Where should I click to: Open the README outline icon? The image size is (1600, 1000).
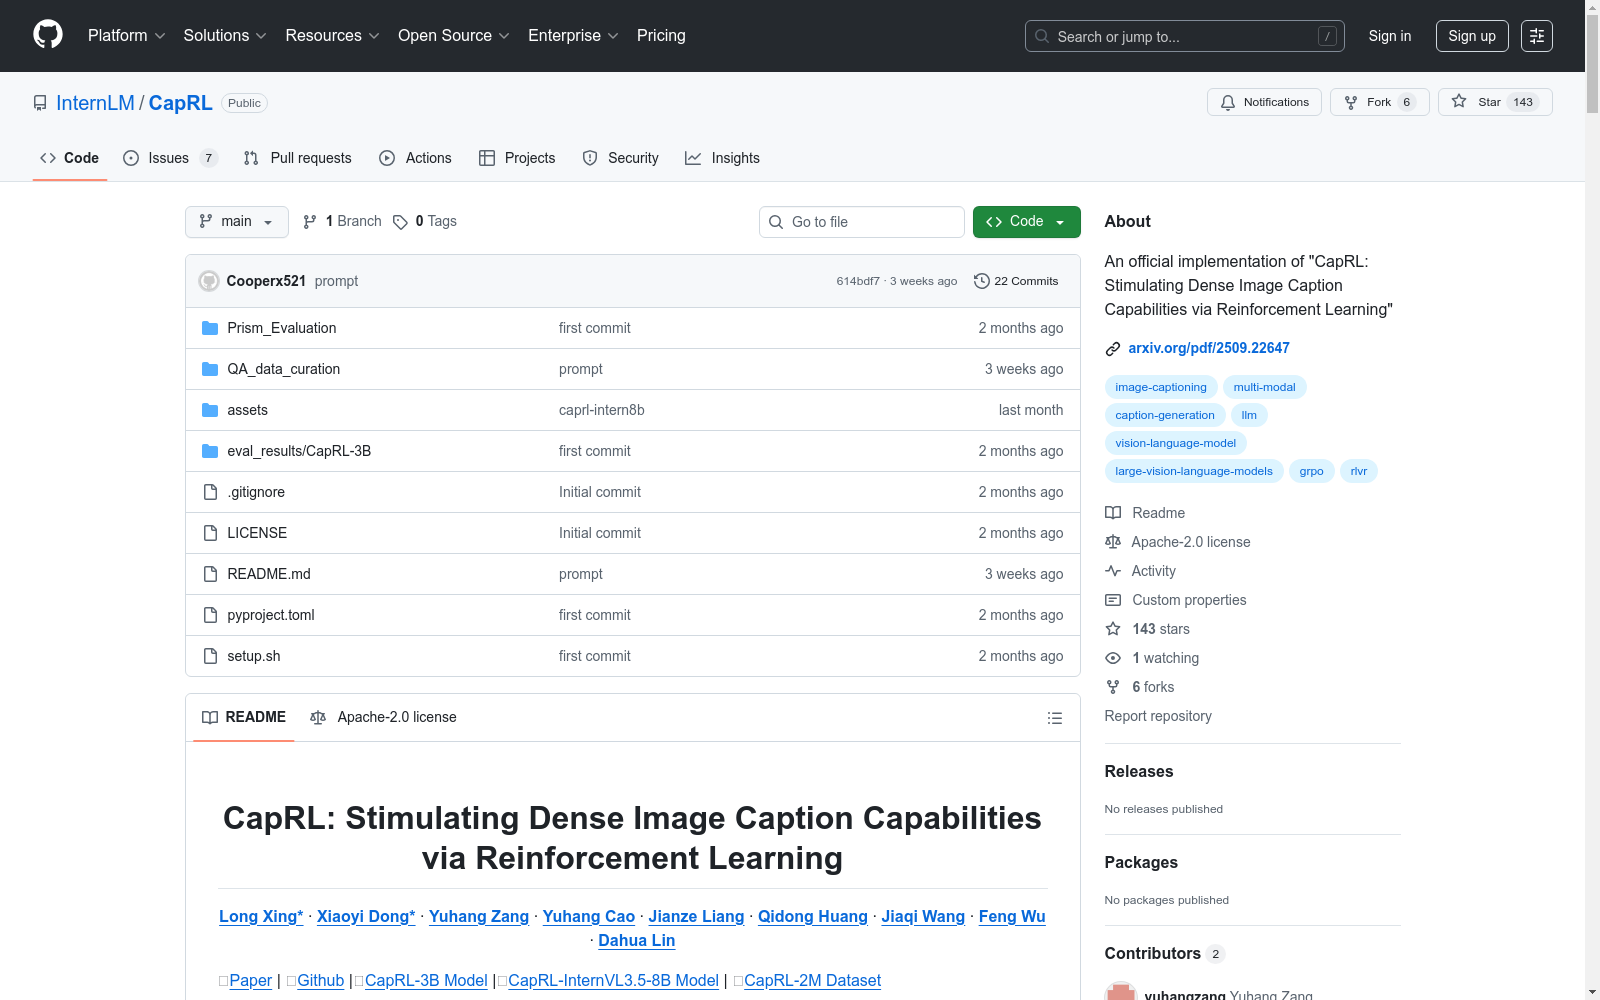click(x=1054, y=718)
